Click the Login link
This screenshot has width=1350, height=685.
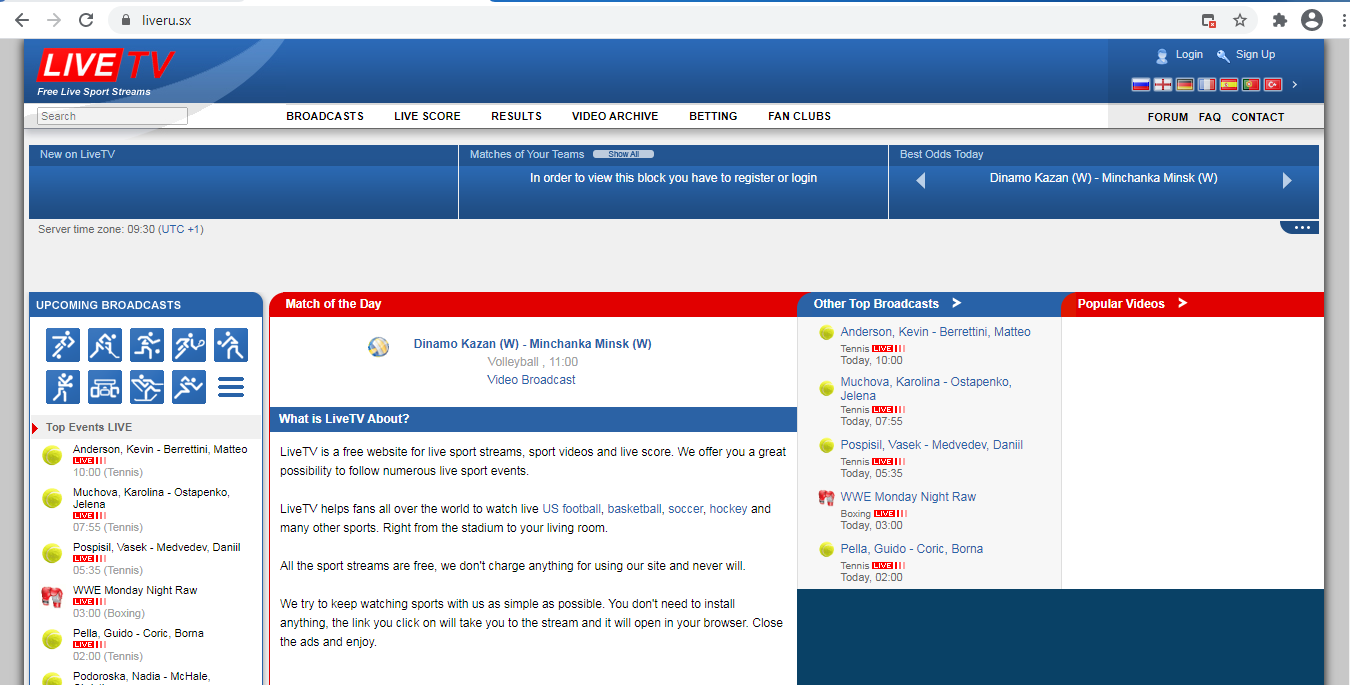[x=1189, y=55]
